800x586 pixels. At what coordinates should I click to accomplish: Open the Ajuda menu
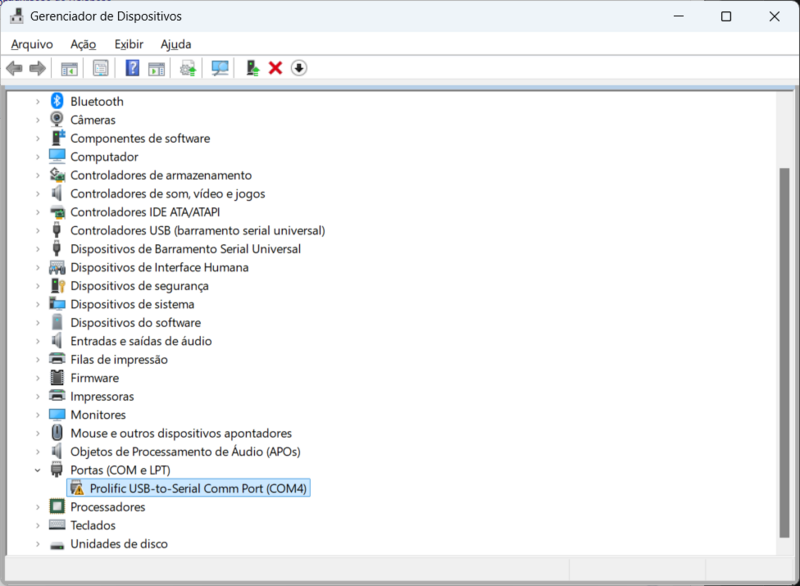(176, 44)
